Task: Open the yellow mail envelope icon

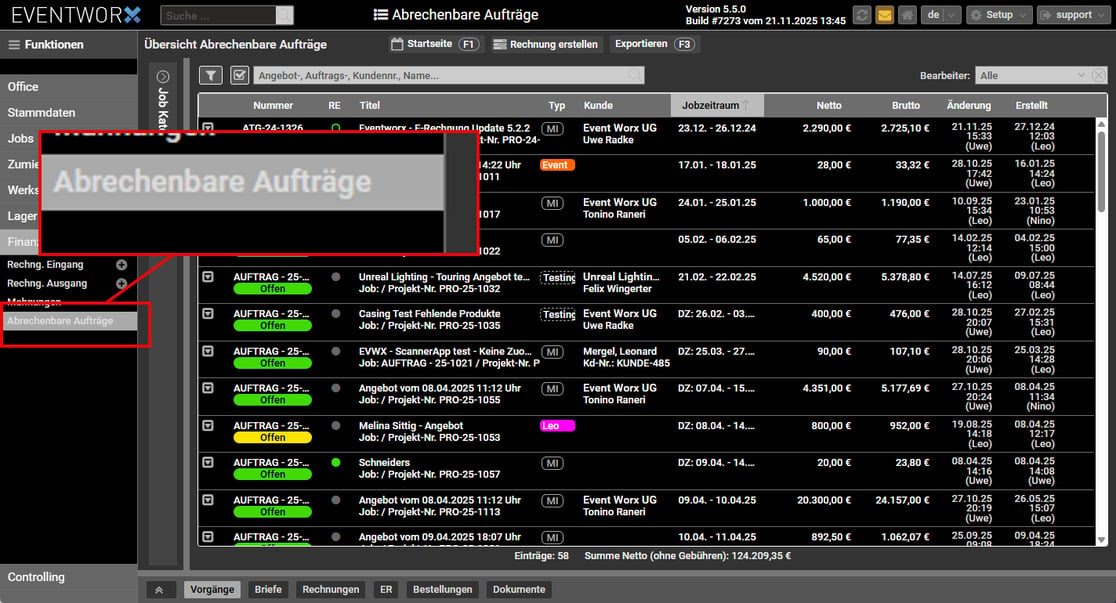Action: point(884,15)
